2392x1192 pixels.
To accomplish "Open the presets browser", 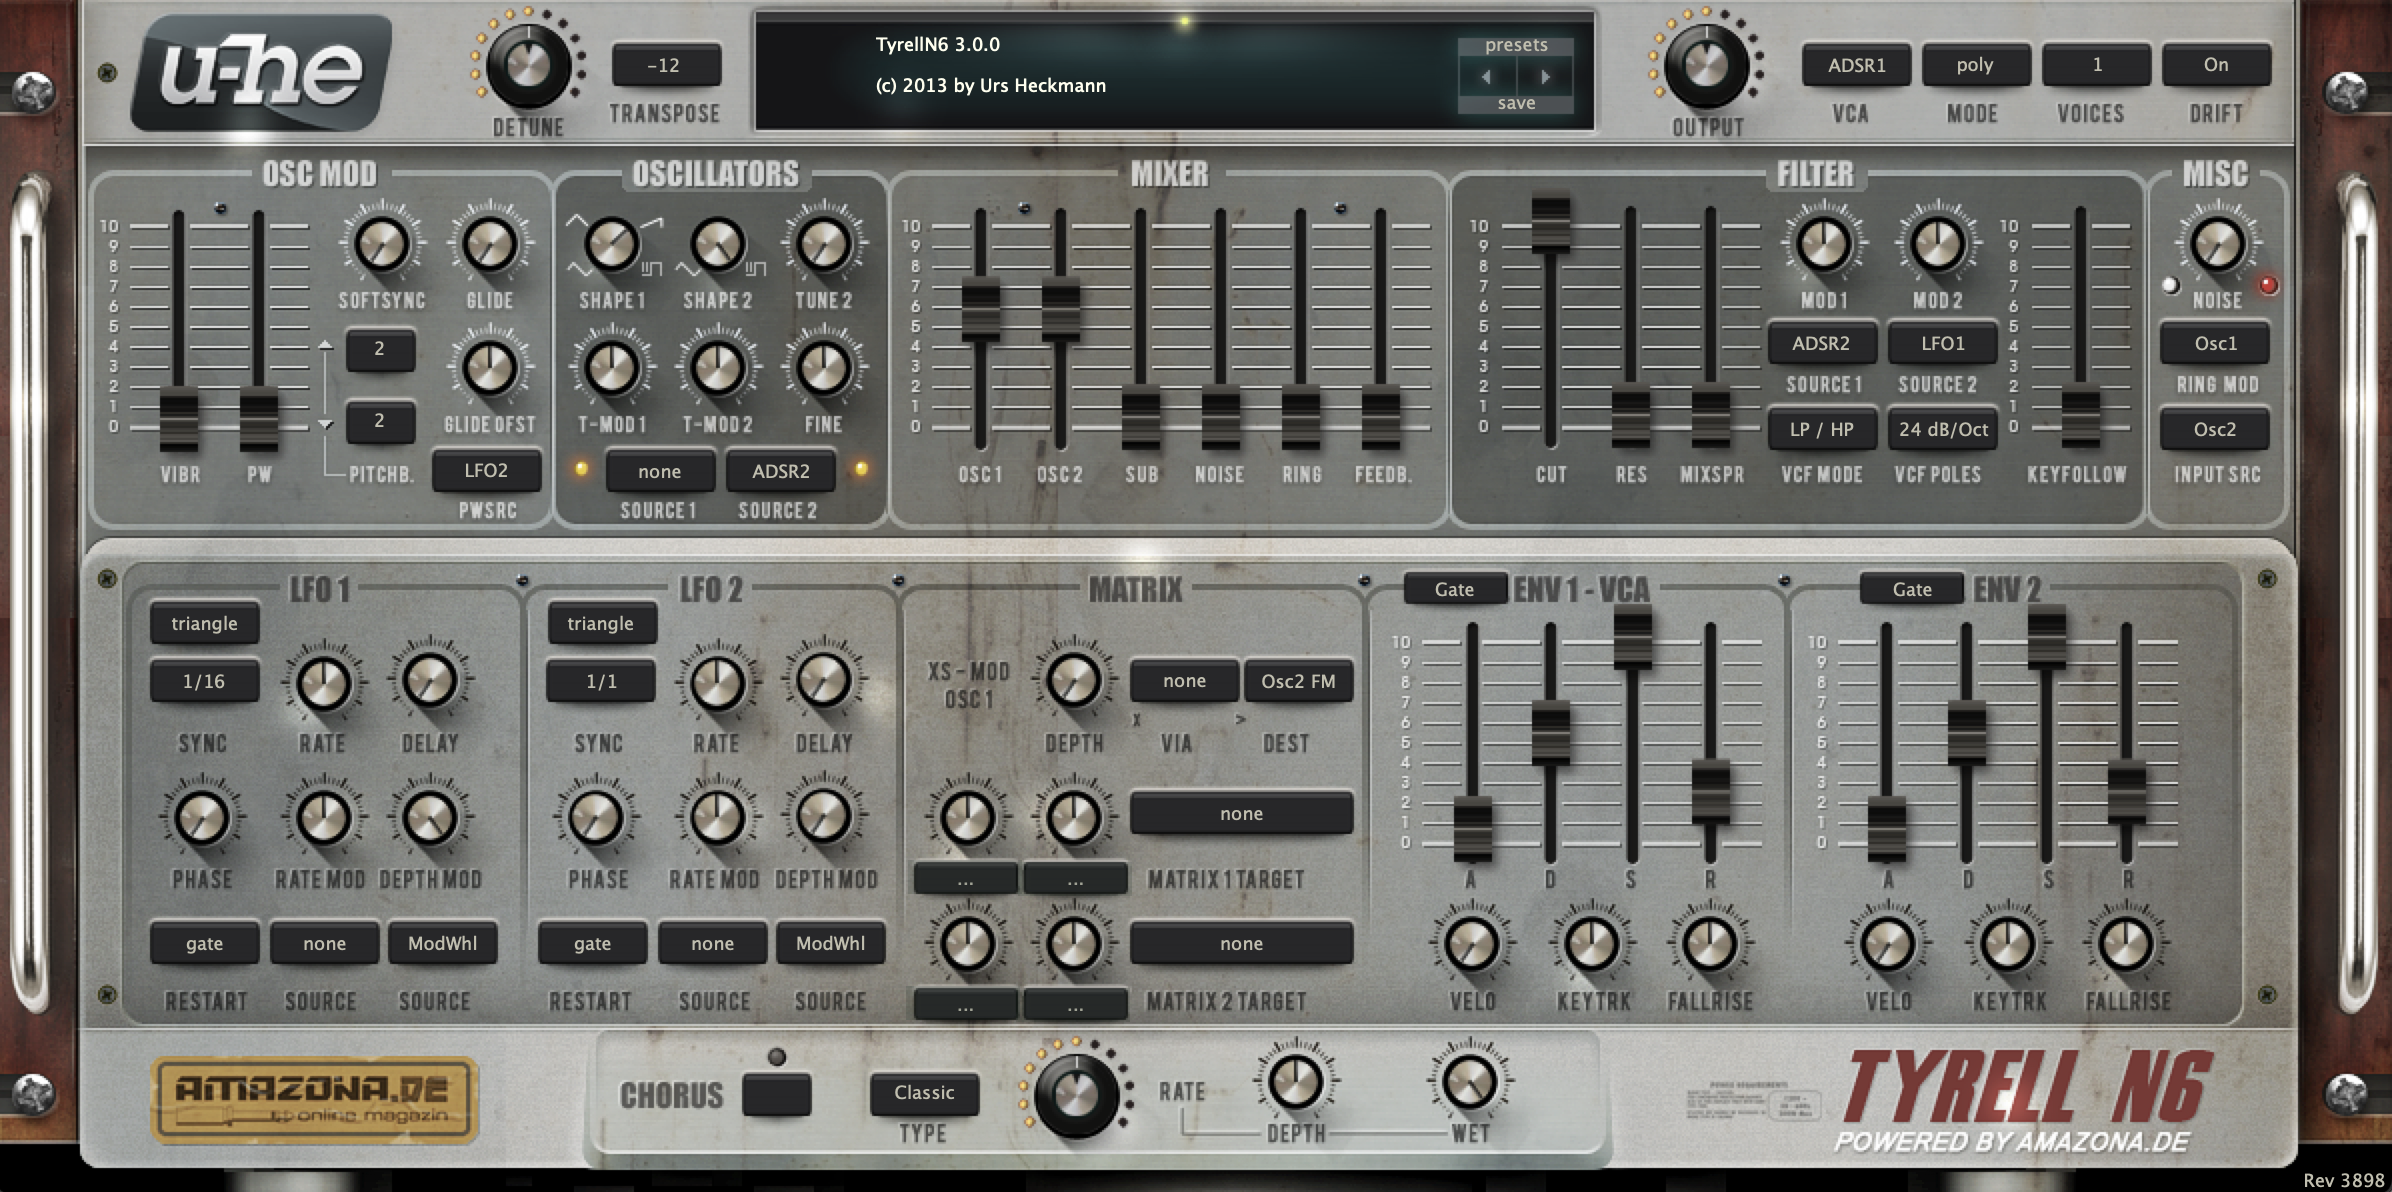I will [1516, 45].
